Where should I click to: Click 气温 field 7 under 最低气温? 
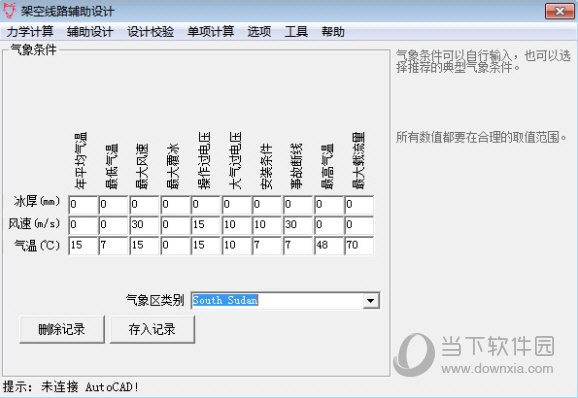point(114,246)
